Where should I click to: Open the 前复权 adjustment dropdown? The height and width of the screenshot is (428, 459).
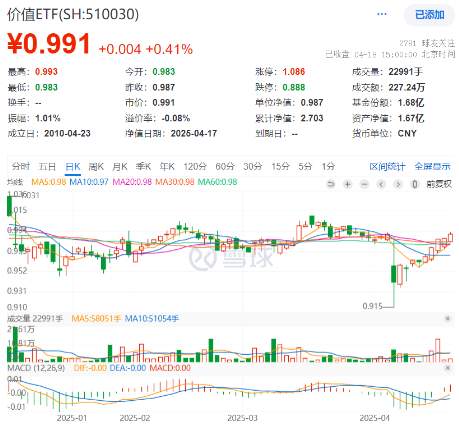[439, 184]
